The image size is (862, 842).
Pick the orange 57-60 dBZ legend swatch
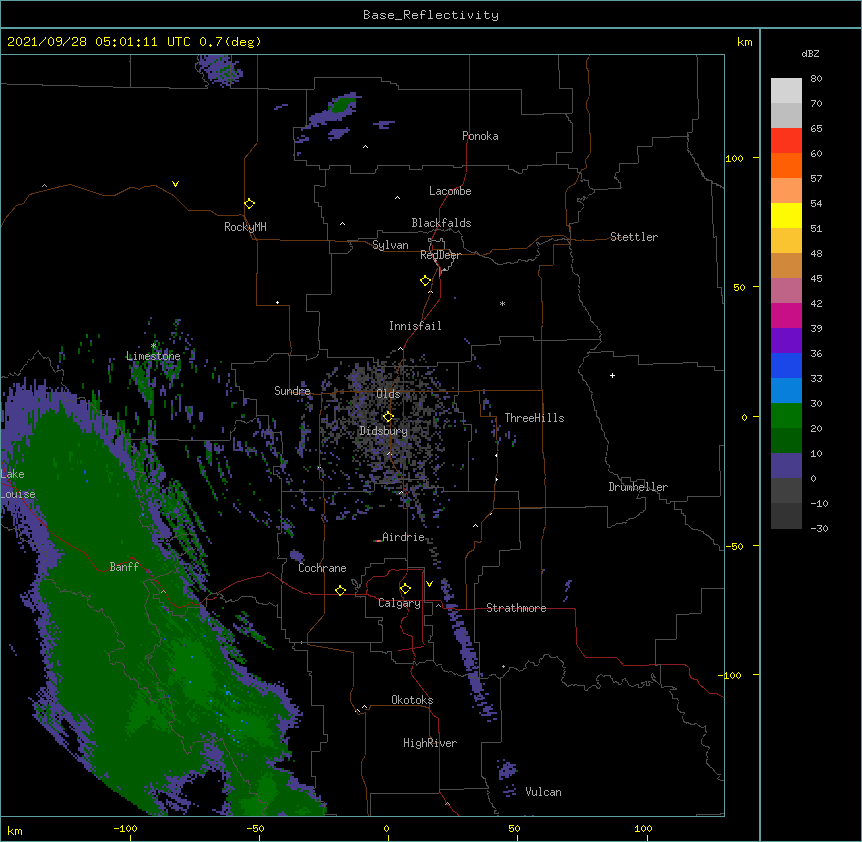(786, 166)
